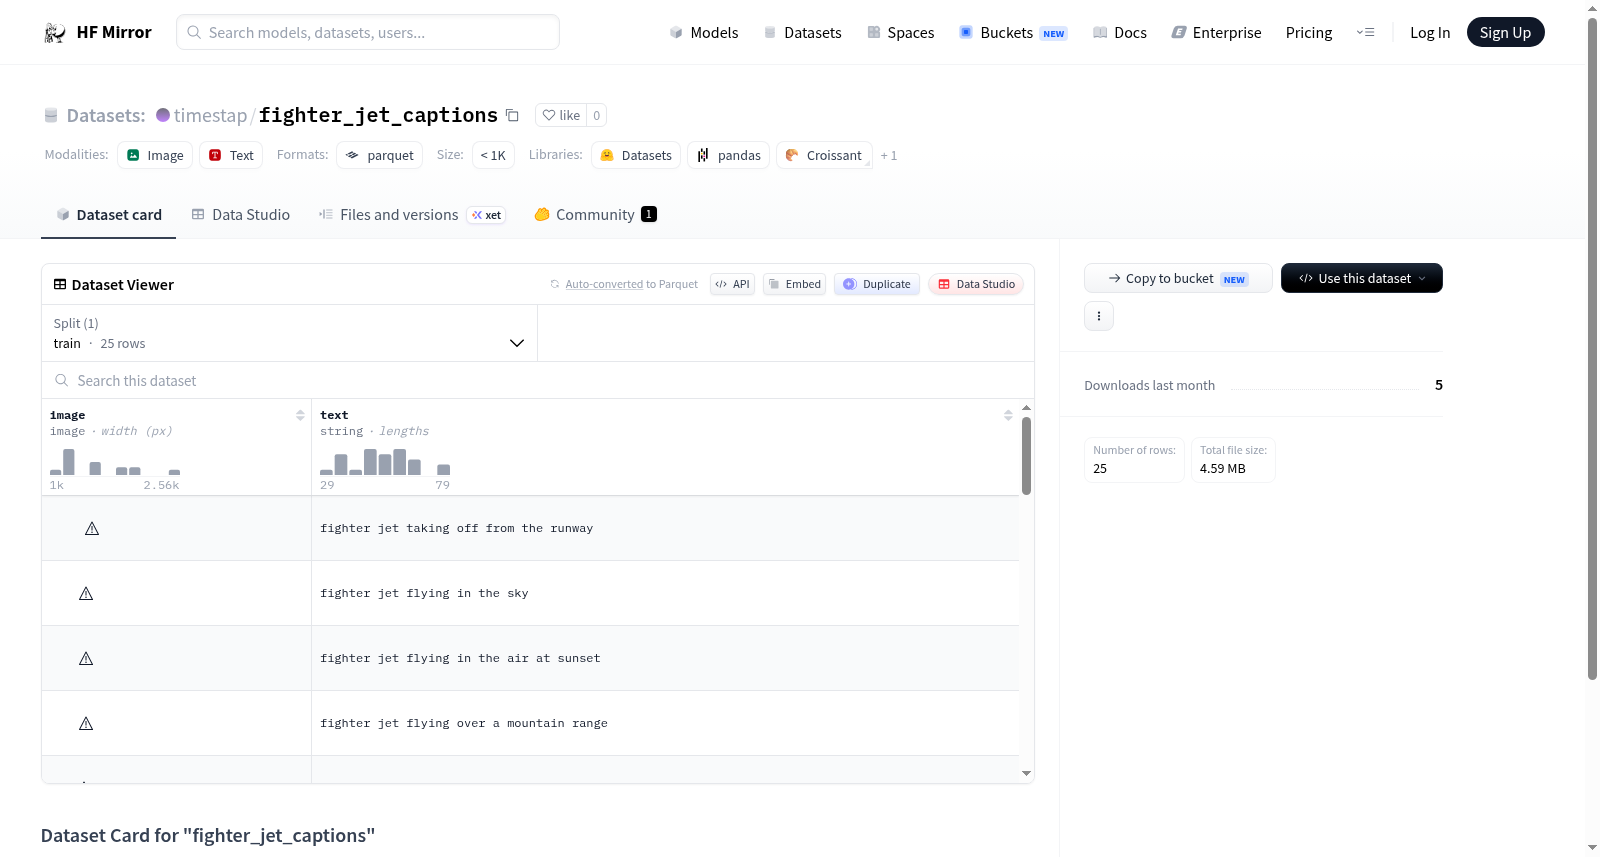Like the dataset with the heart button
This screenshot has height=857, width=1600.
pos(561,115)
